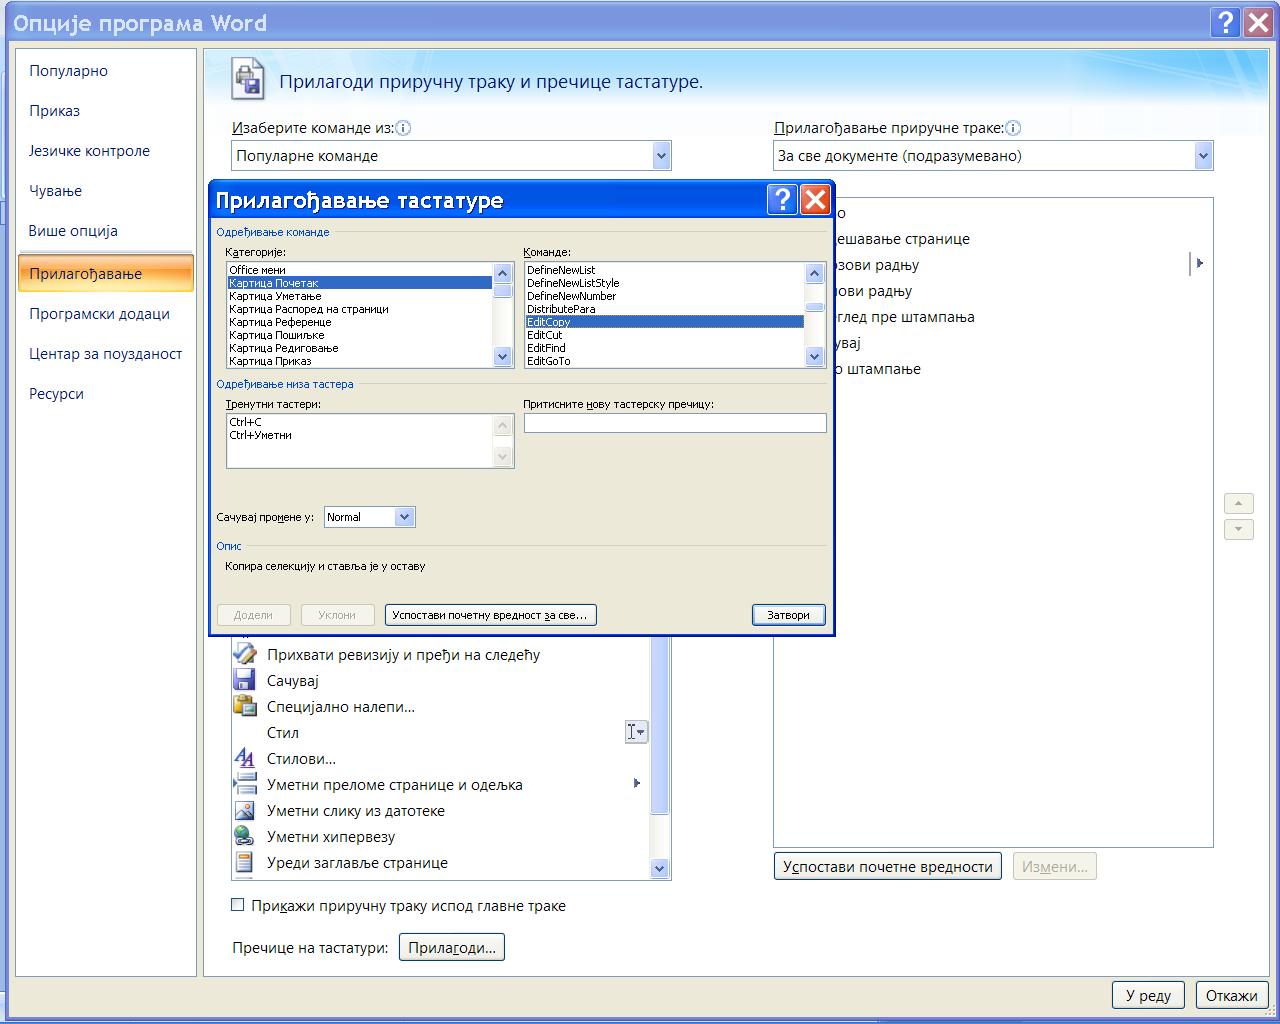Expand the submenu arrow in the toolbar commands list
Image resolution: width=1280 pixels, height=1024 pixels.
tap(1199, 263)
